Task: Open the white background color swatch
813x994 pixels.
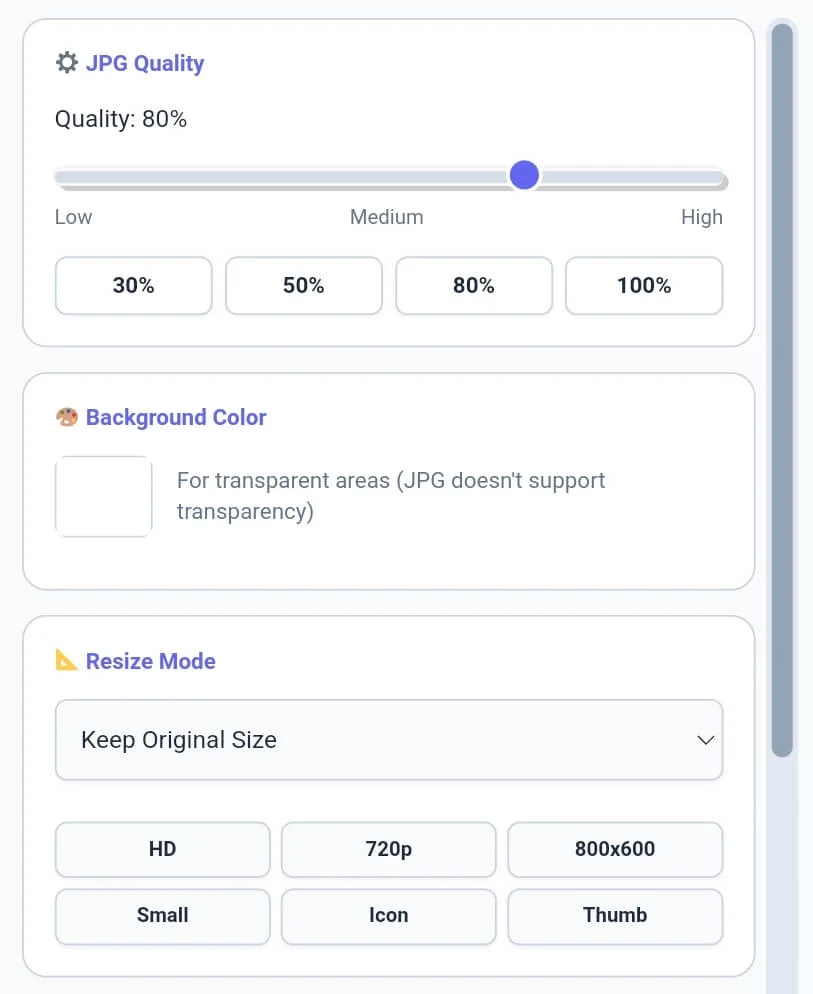Action: click(x=103, y=496)
